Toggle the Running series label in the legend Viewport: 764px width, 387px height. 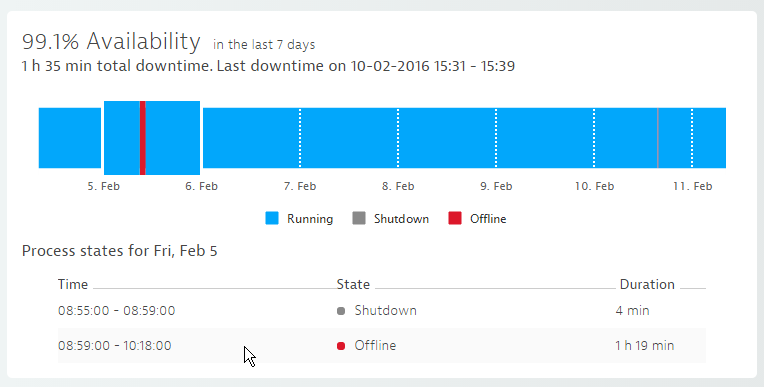point(310,219)
